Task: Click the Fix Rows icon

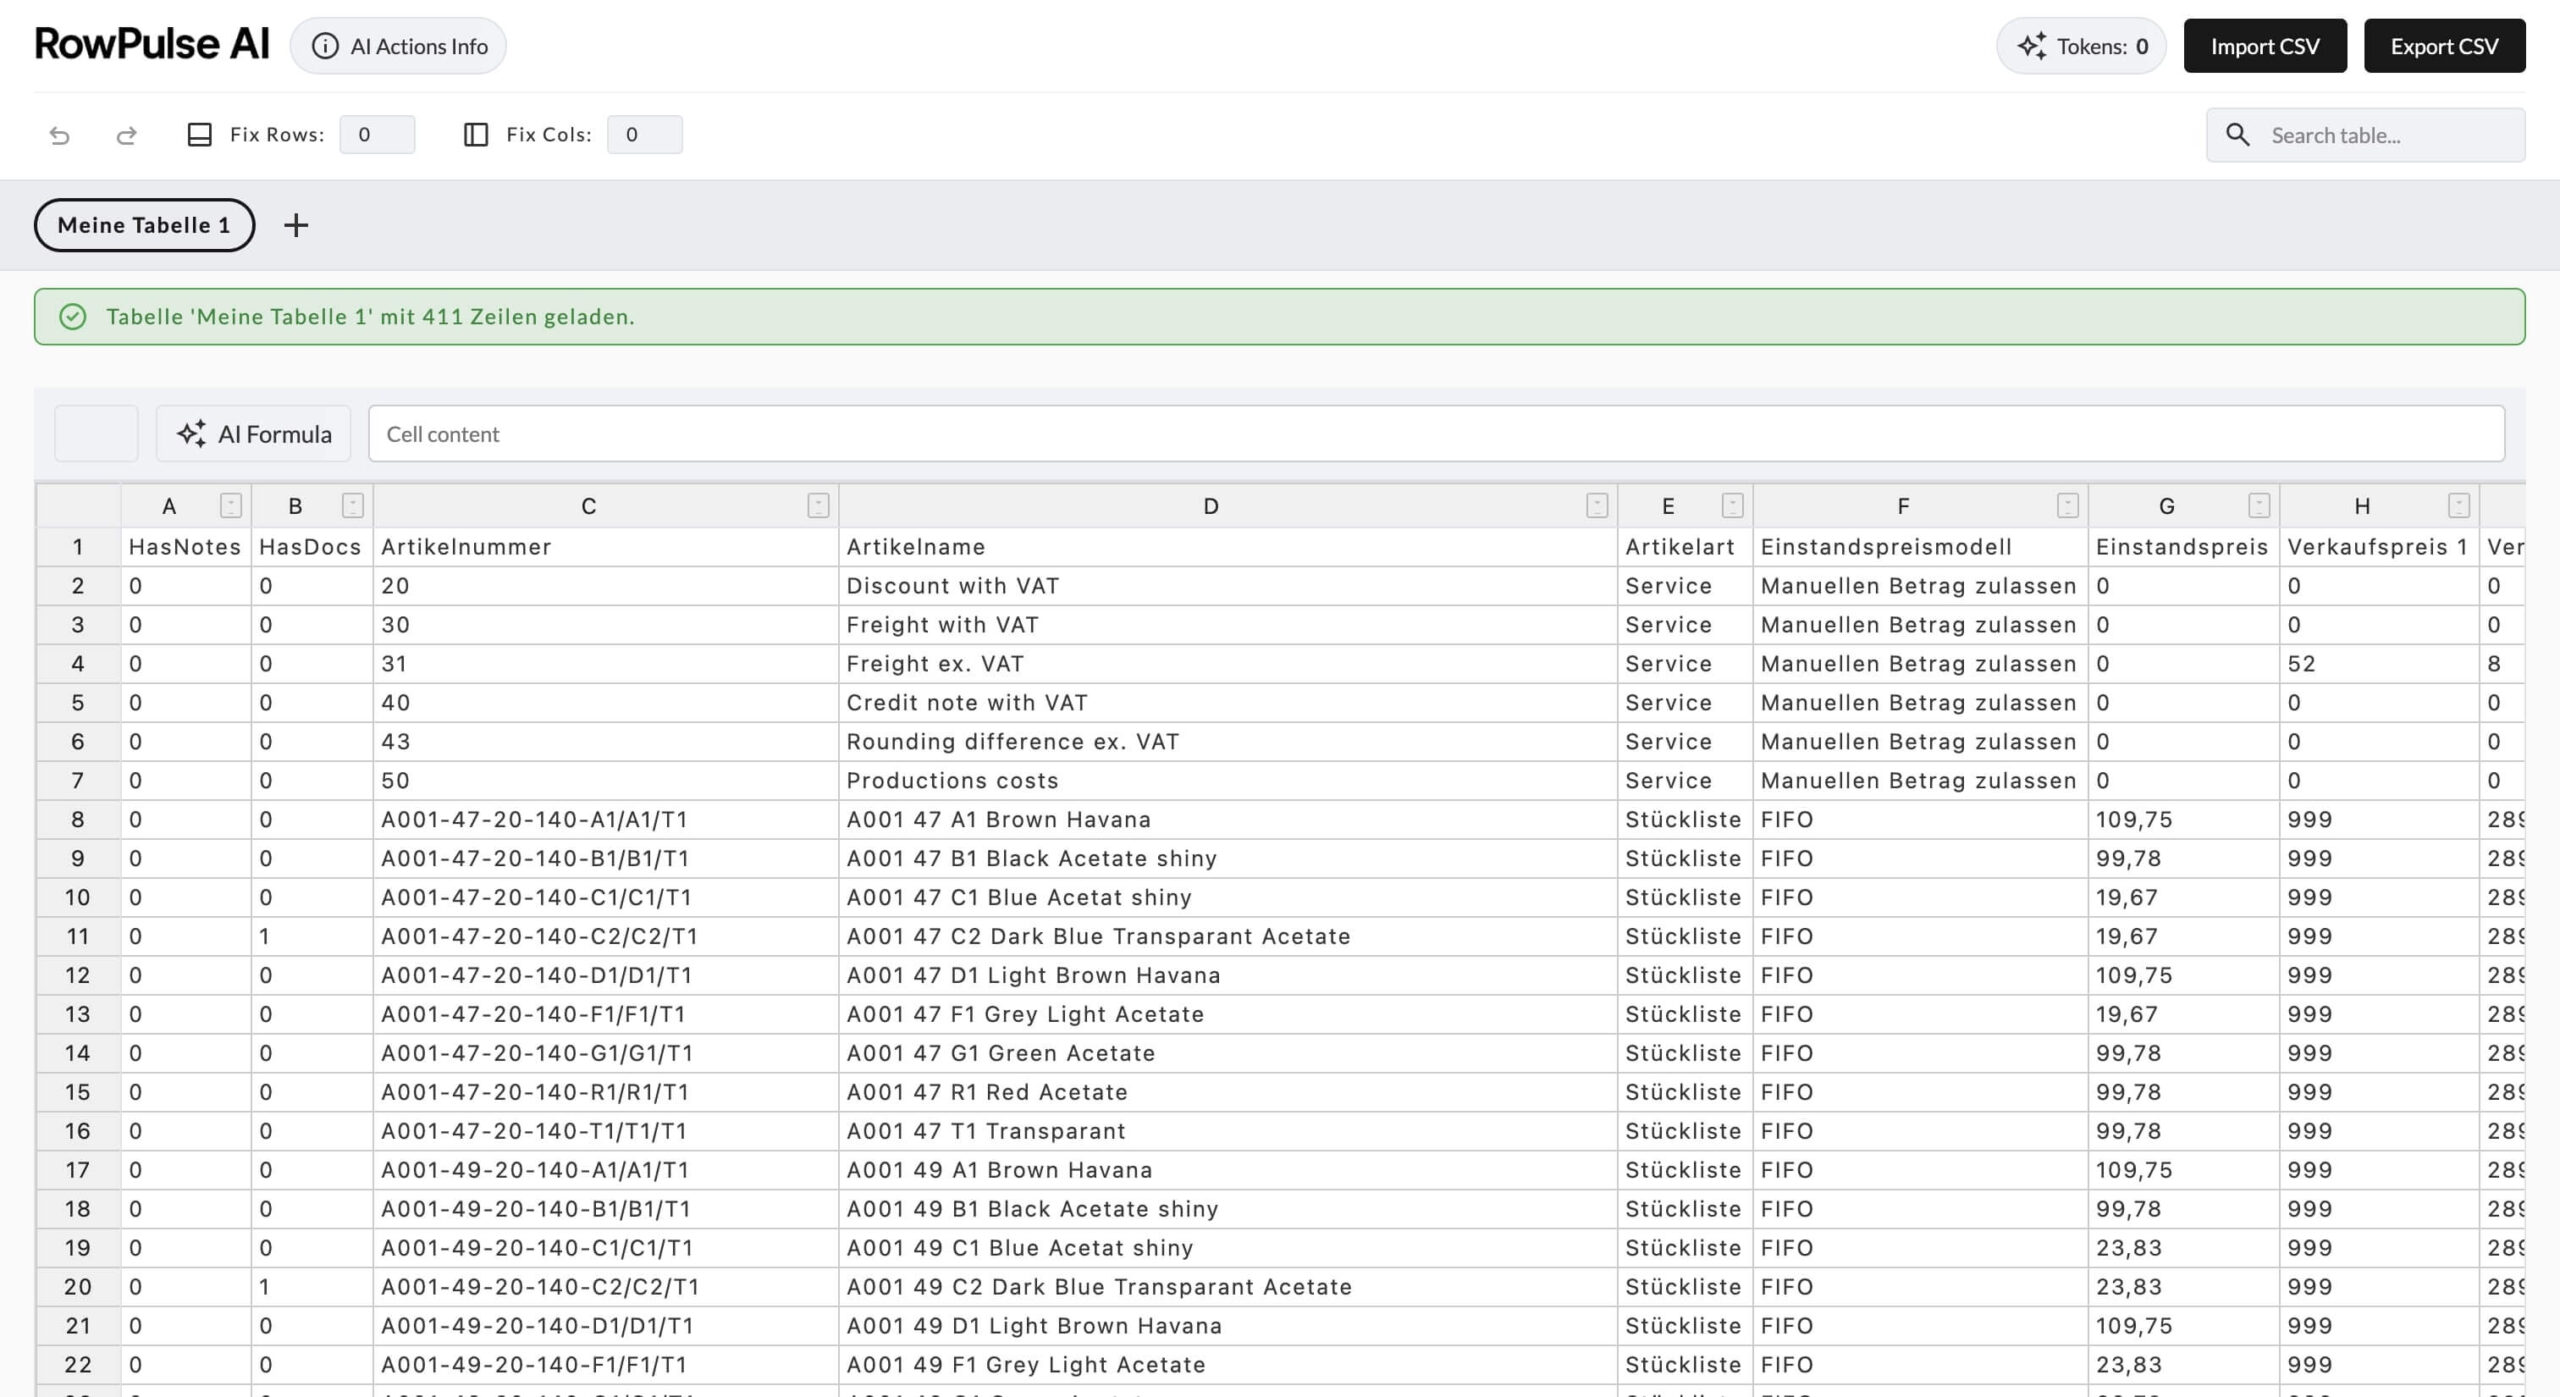Action: [x=200, y=135]
